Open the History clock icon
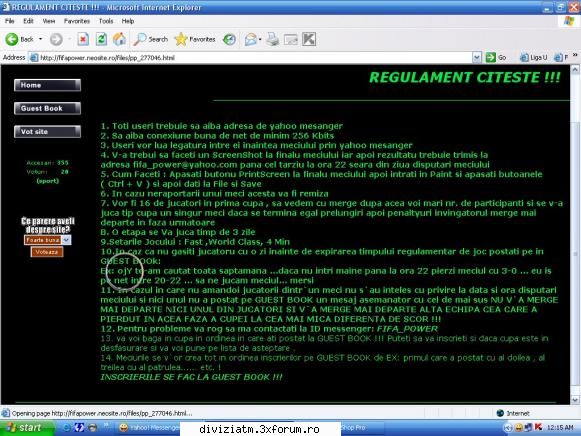Viewport: 581px width, 436px height. pyautogui.click(x=229, y=39)
